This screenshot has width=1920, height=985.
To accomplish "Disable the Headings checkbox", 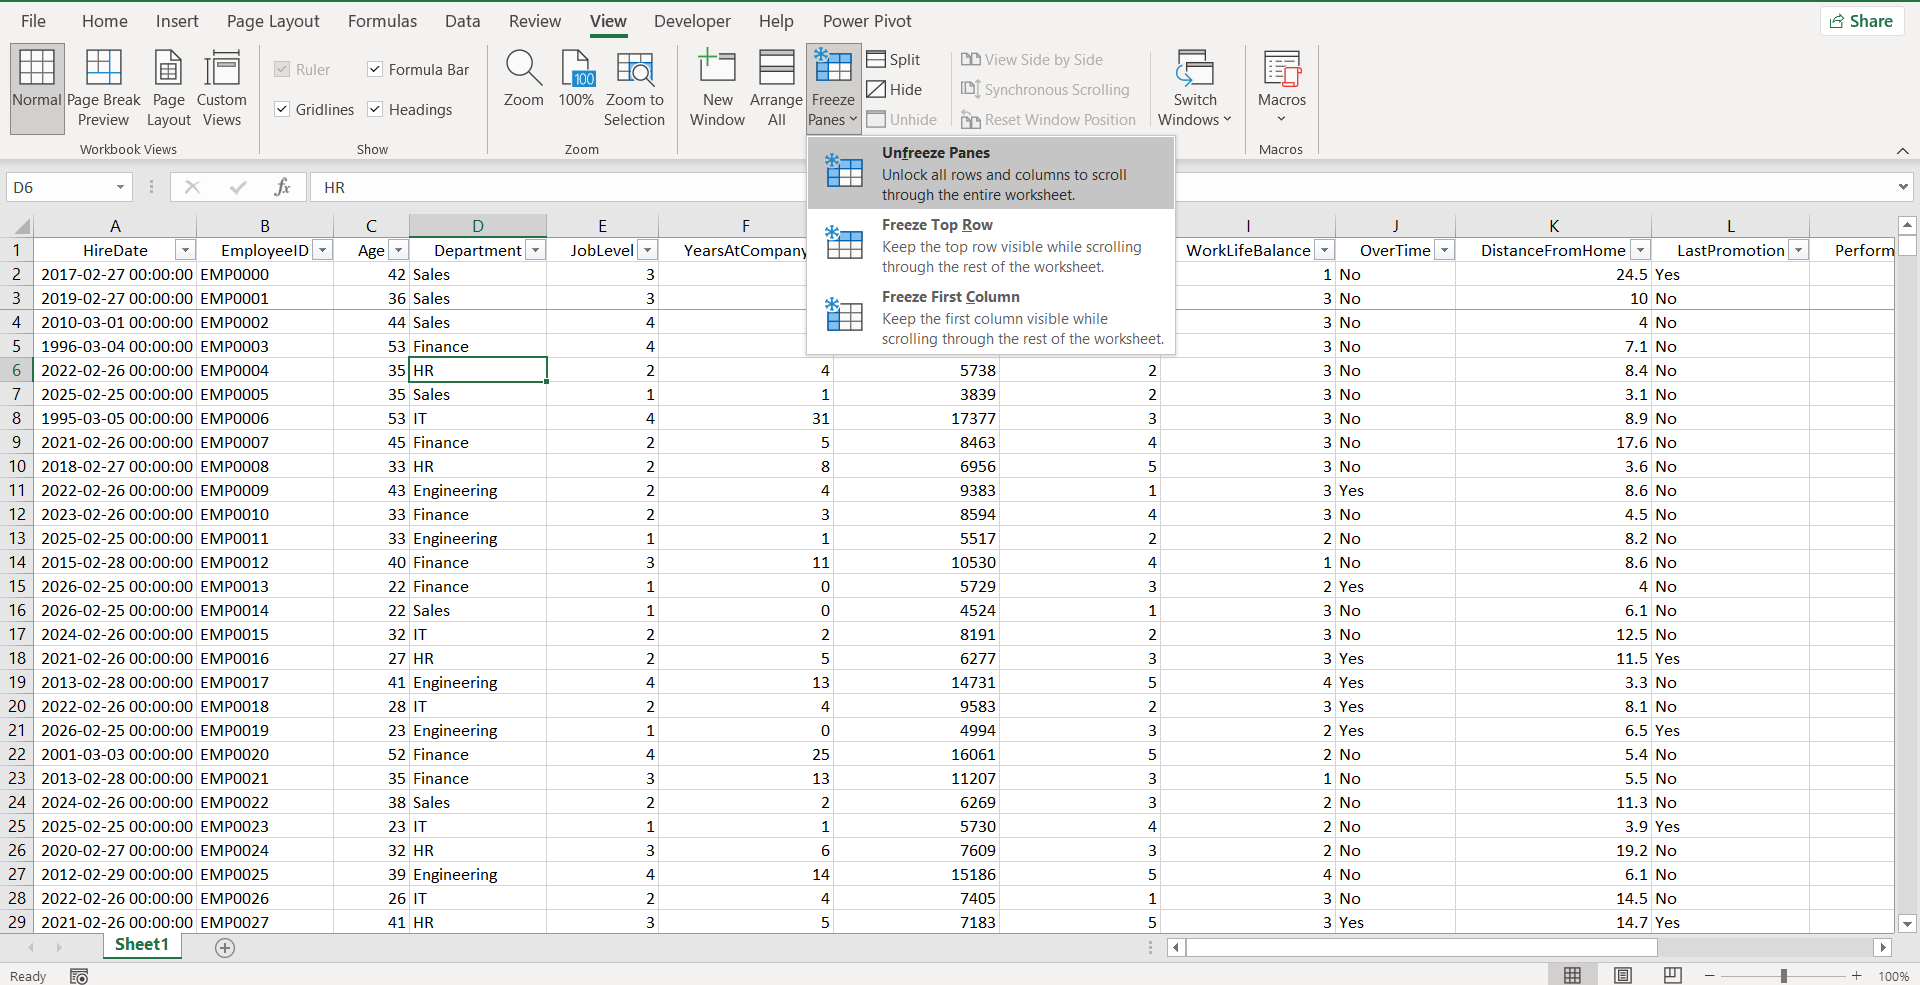I will (375, 109).
